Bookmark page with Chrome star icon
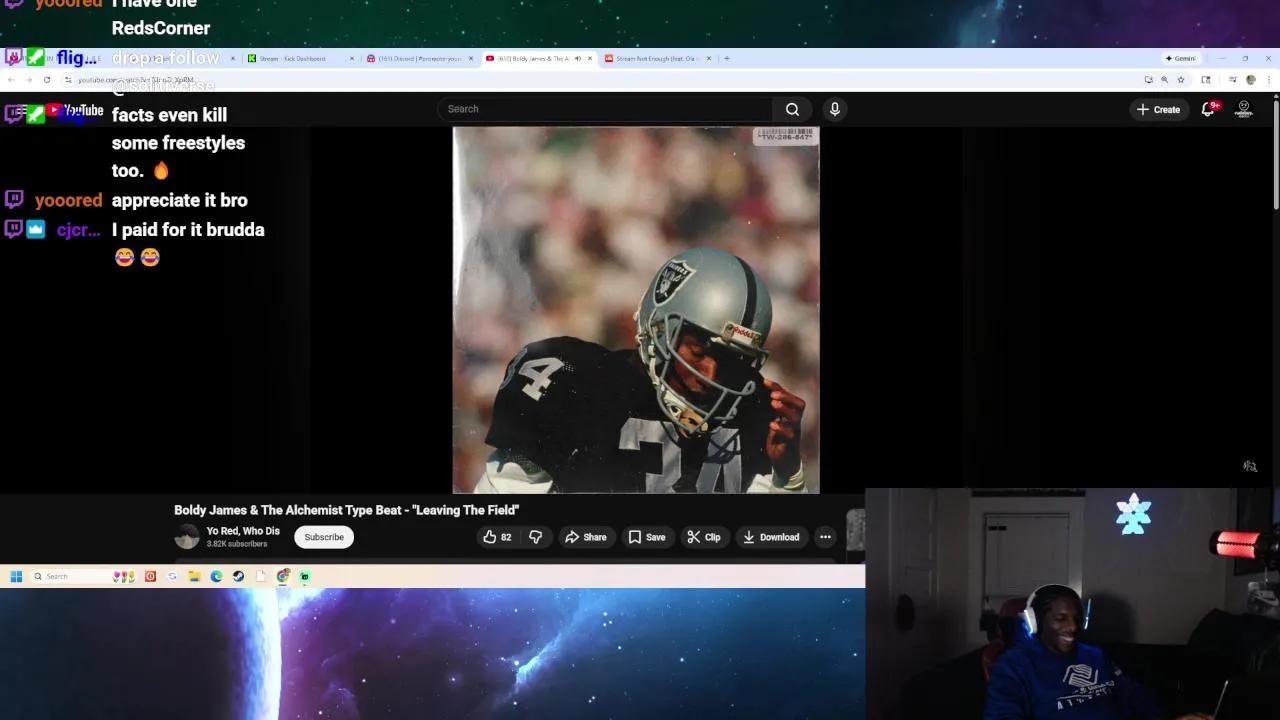1280x720 pixels. (1180, 80)
